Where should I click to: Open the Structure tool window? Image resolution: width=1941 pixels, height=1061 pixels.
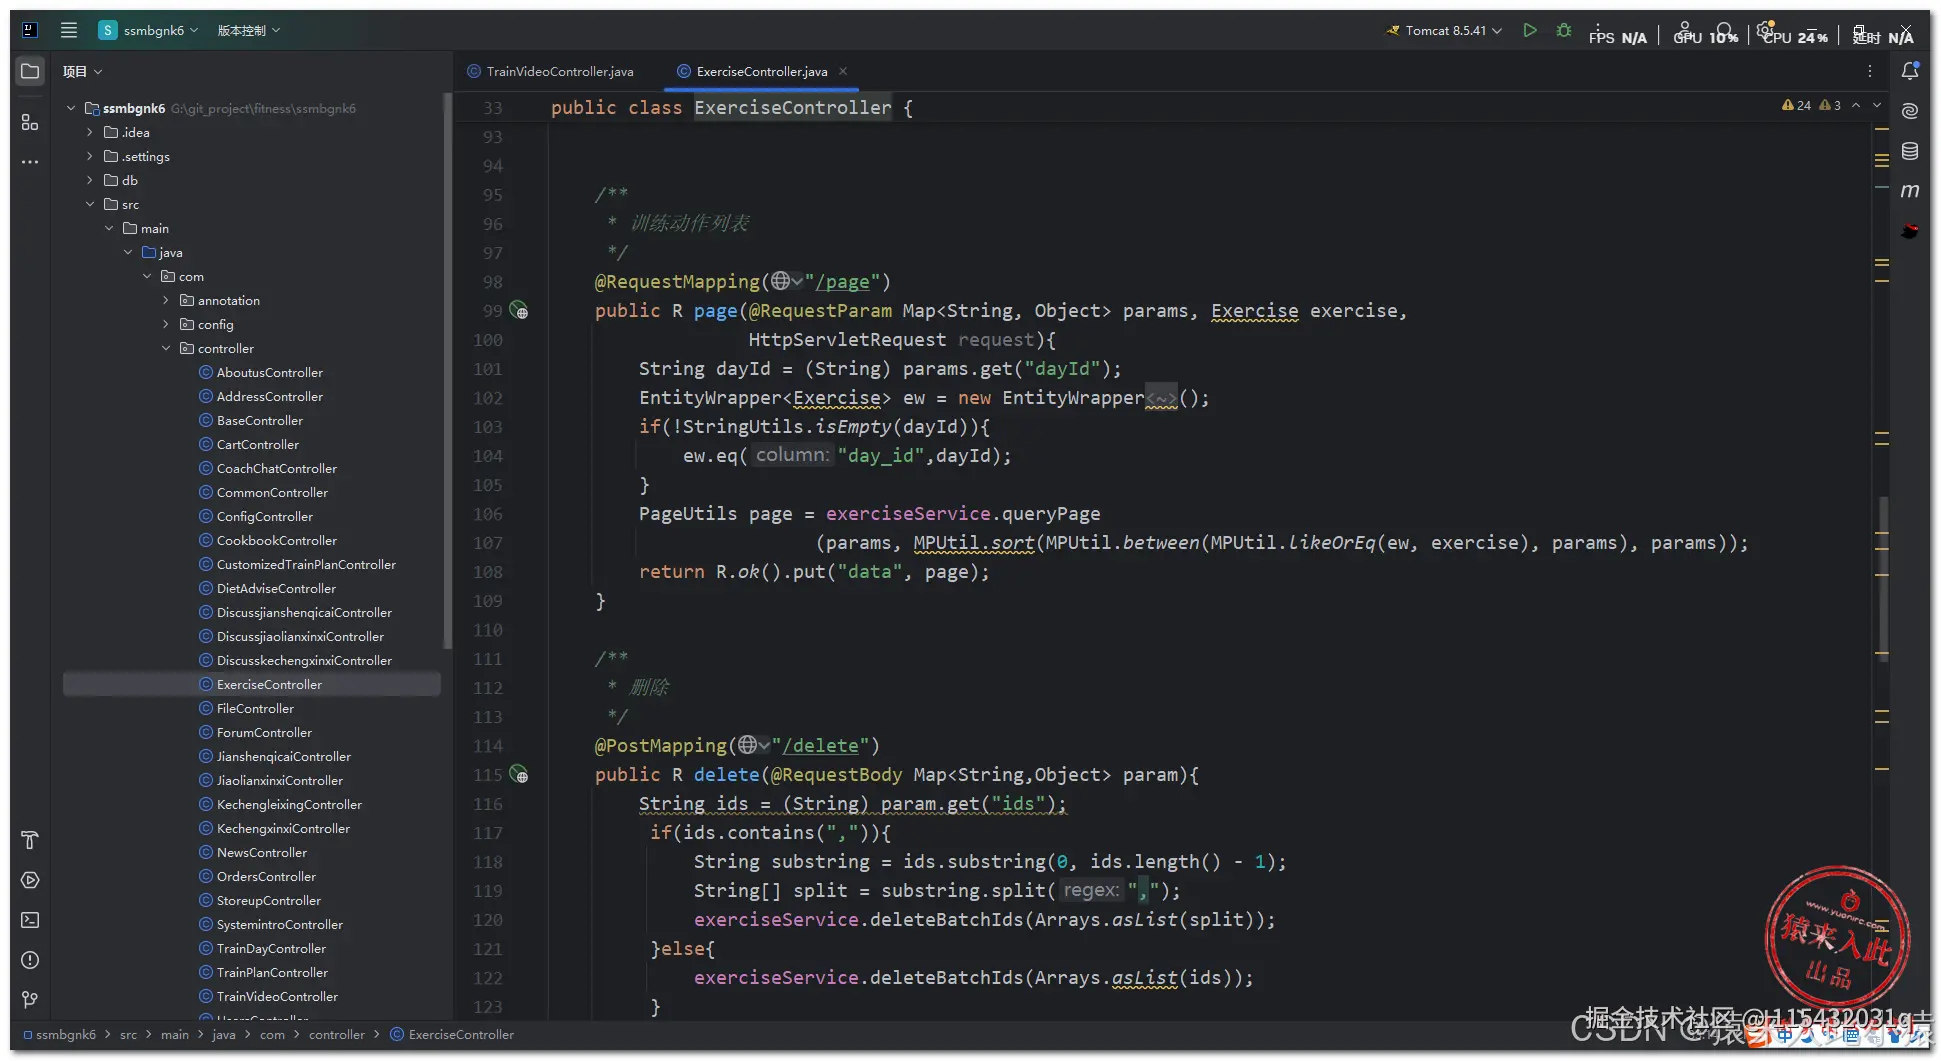click(30, 122)
